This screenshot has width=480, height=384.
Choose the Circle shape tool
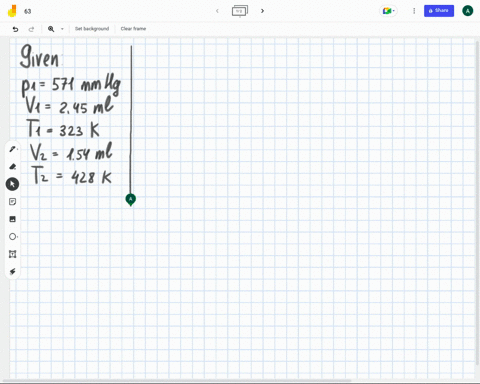(x=13, y=237)
